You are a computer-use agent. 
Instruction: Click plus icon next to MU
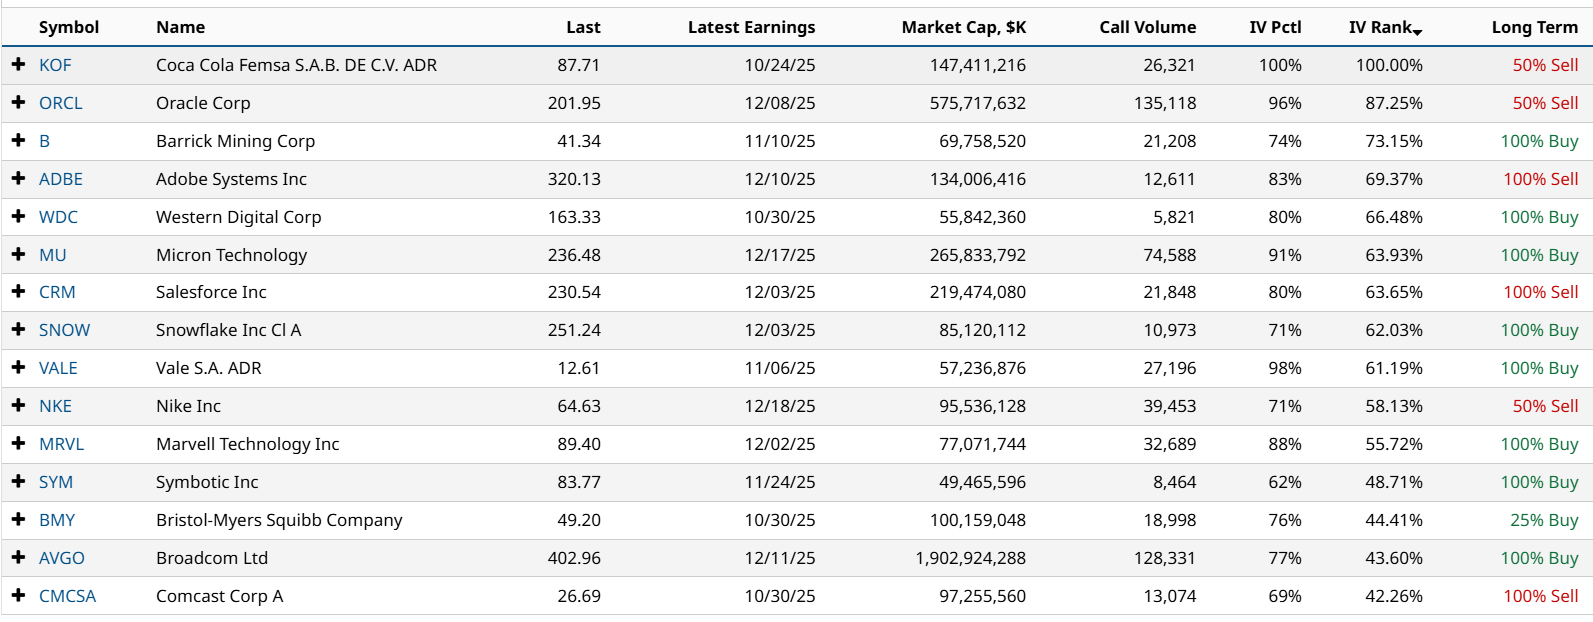(18, 254)
